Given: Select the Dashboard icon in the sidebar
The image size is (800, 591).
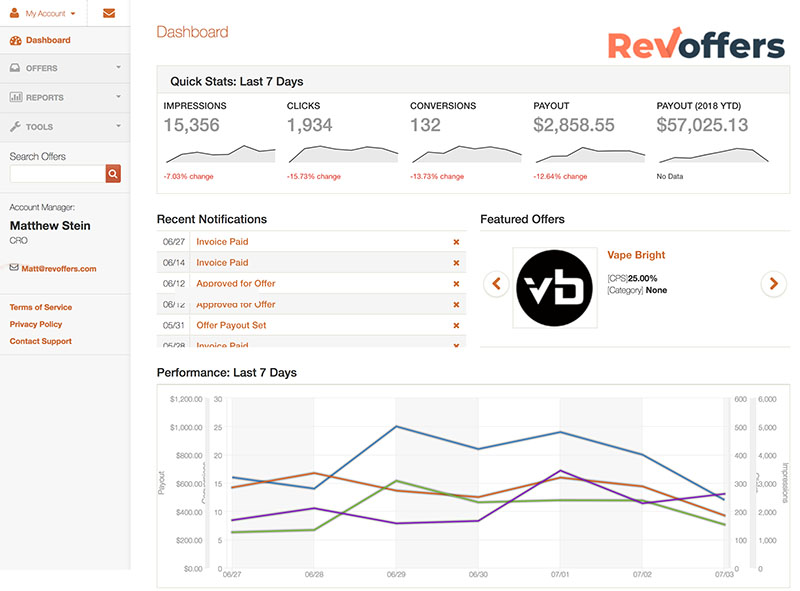Looking at the screenshot, I should pyautogui.click(x=14, y=40).
